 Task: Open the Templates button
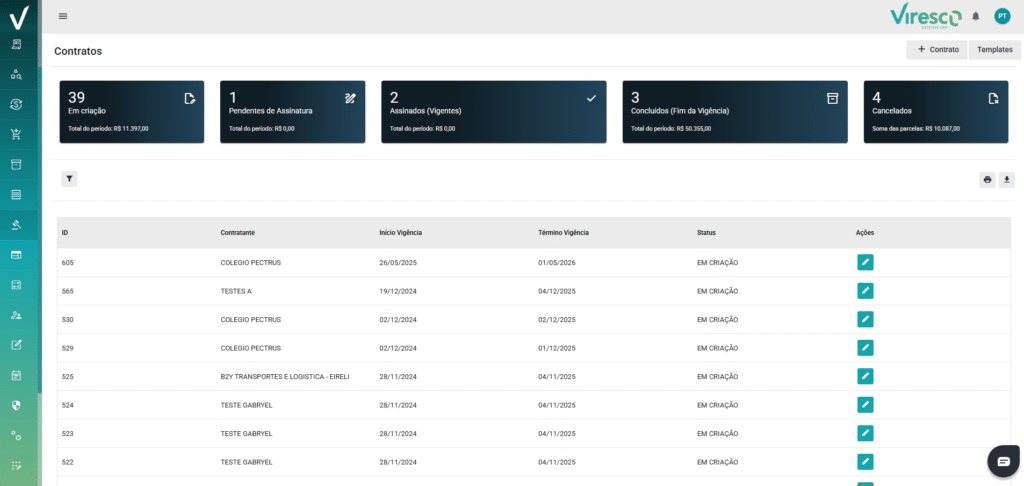pyautogui.click(x=994, y=49)
